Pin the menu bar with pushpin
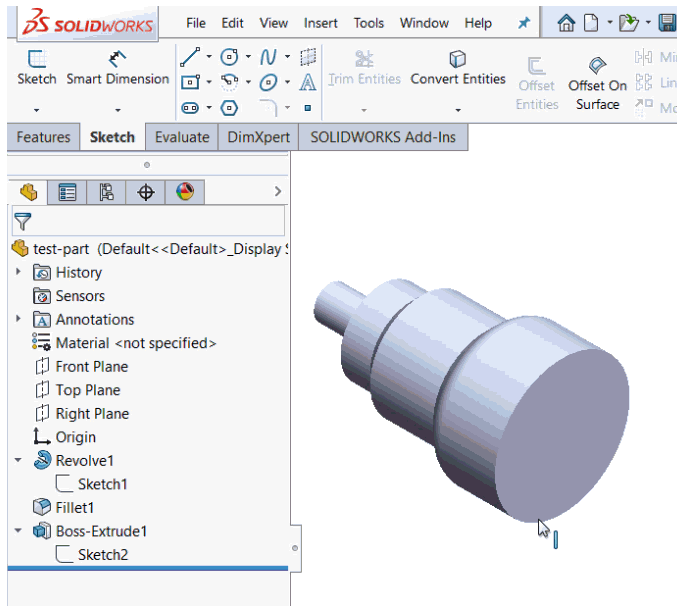 tap(524, 23)
